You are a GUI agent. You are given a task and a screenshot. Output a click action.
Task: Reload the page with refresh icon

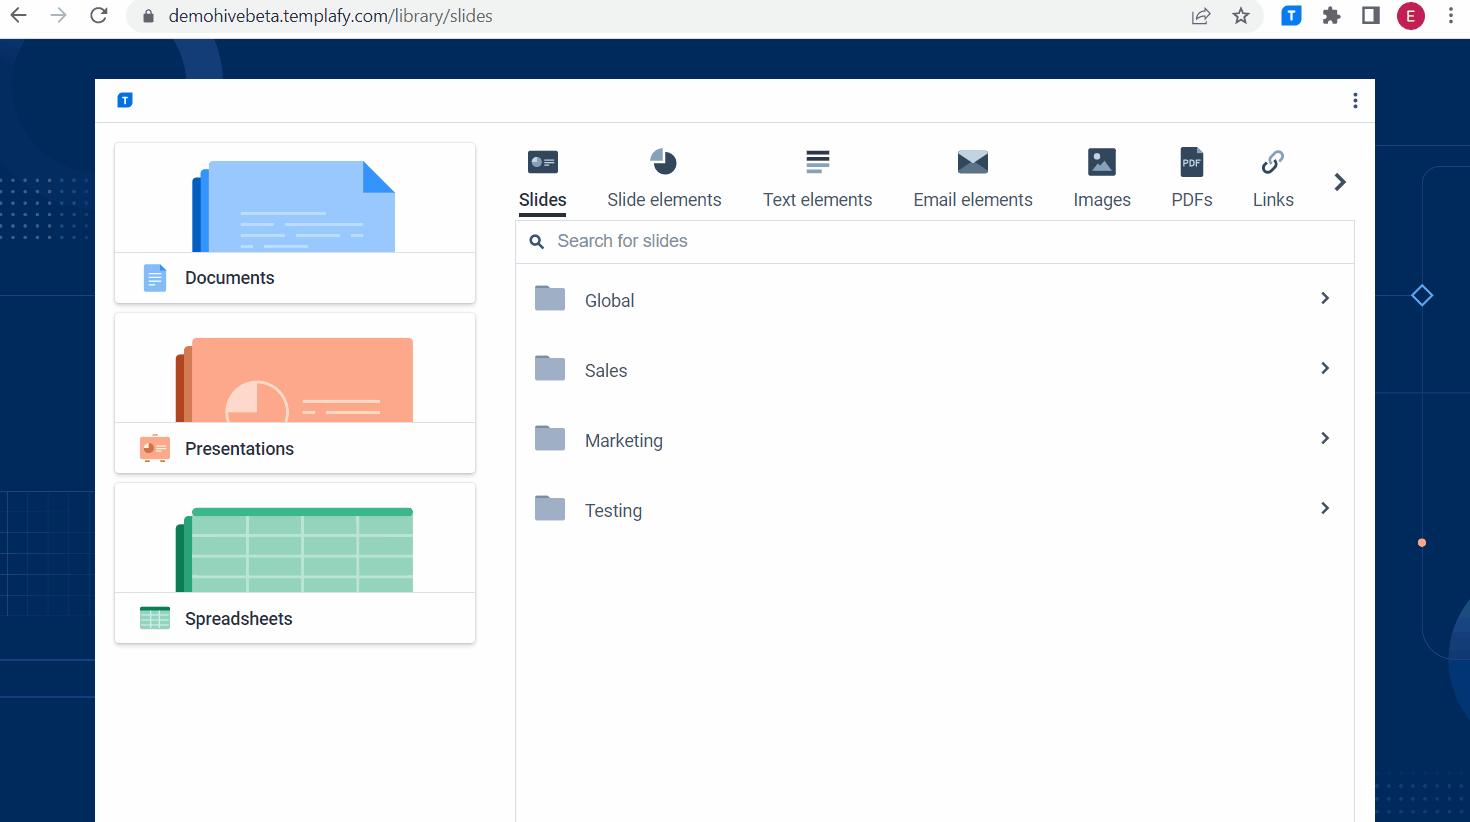coord(98,16)
